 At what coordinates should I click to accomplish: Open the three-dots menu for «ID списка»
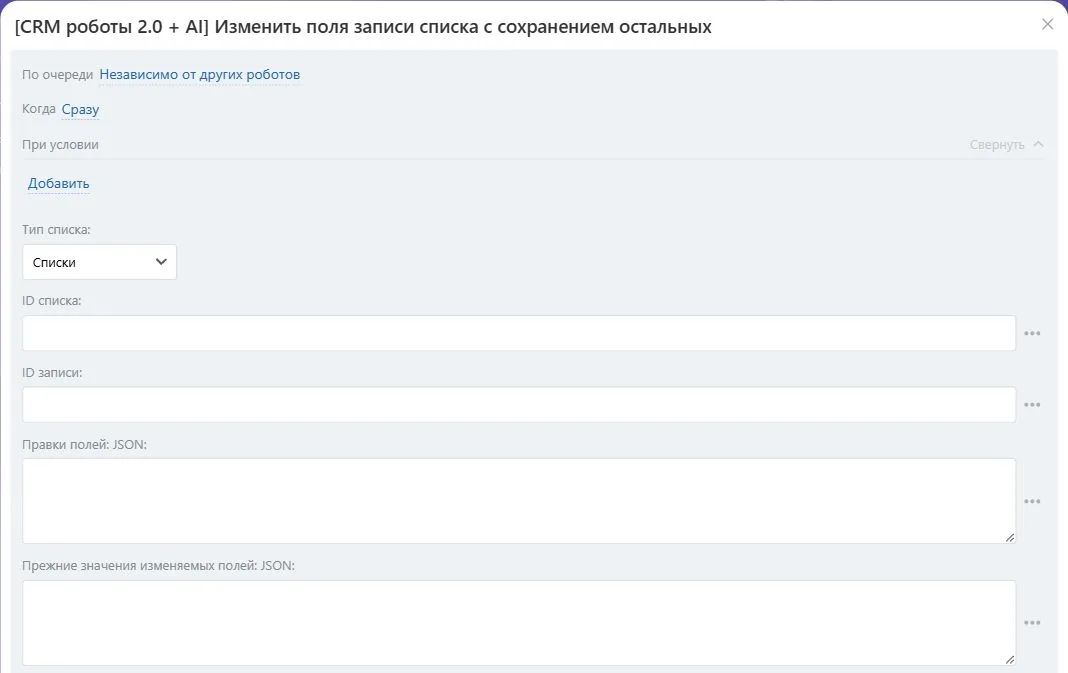1032,333
